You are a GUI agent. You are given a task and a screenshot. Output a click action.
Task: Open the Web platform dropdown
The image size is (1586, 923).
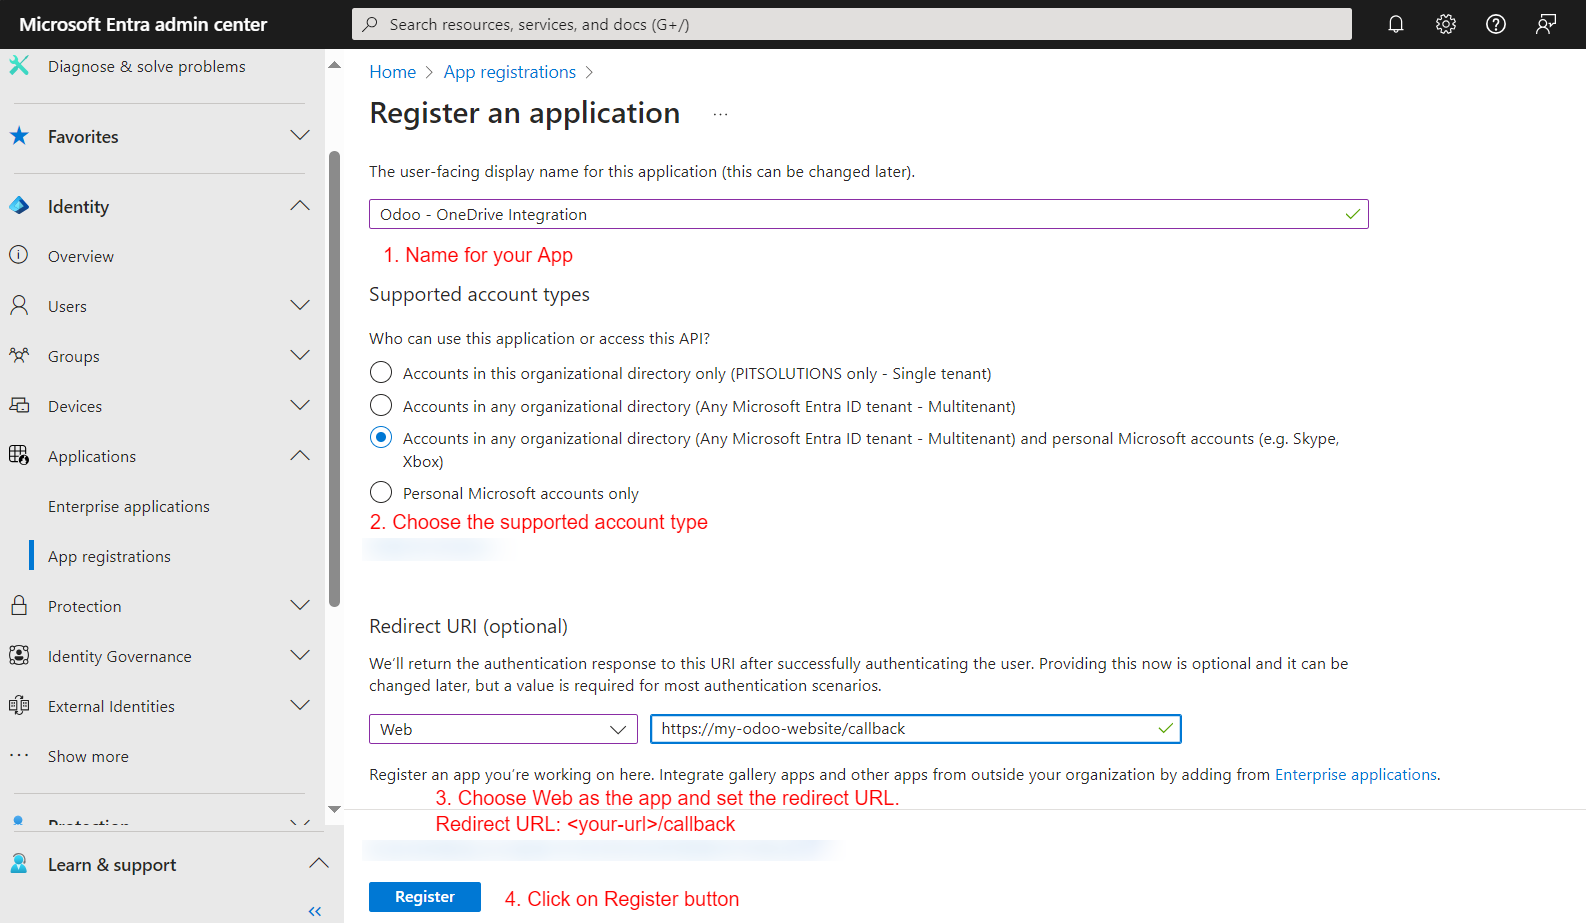503,729
